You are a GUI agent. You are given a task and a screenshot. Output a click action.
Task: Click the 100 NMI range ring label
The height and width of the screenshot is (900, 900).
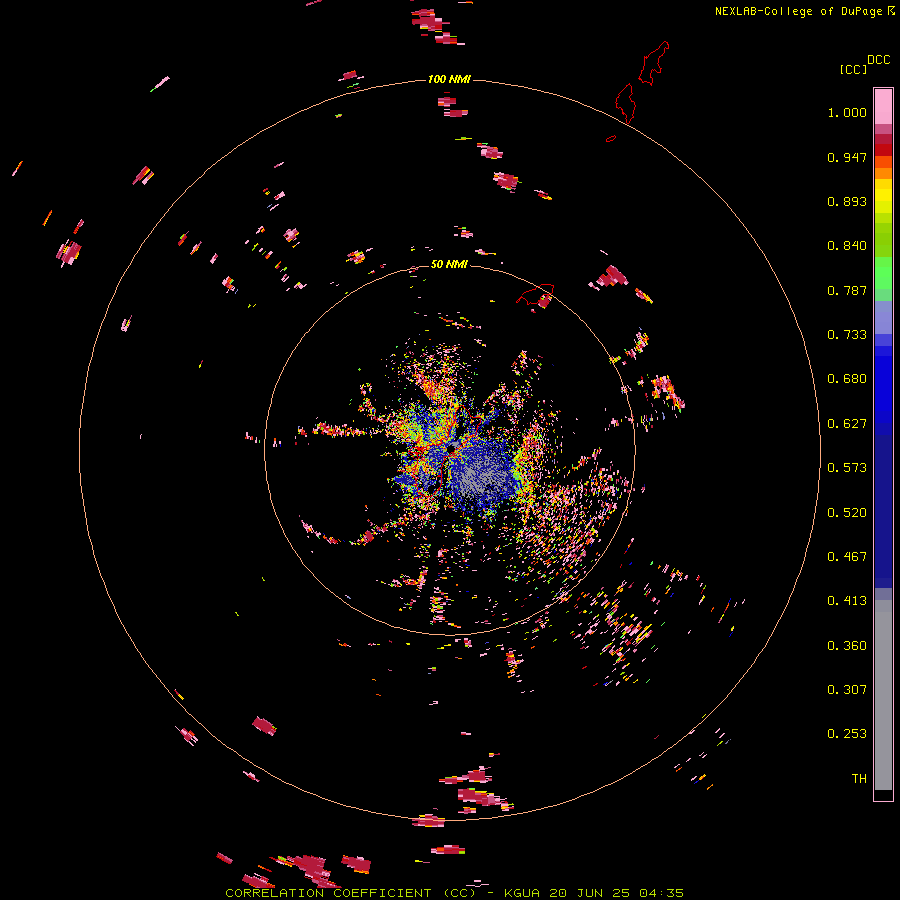(449, 79)
